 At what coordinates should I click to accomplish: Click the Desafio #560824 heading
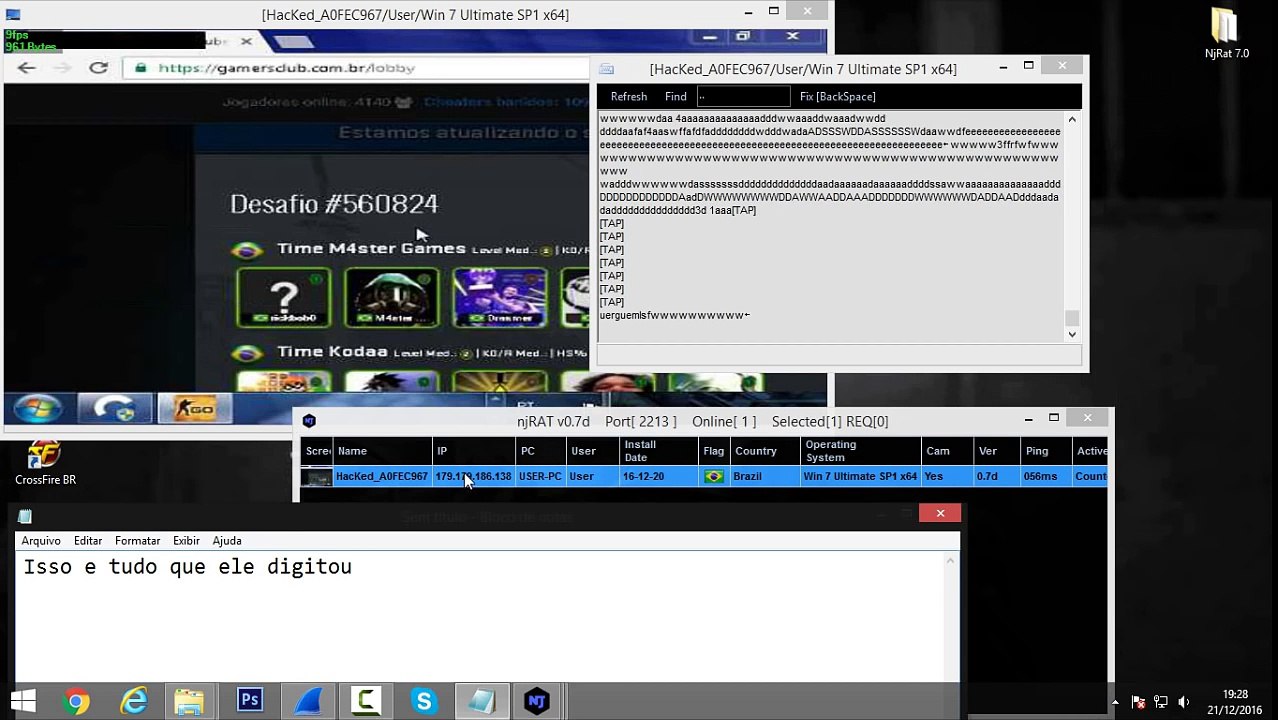[x=334, y=204]
